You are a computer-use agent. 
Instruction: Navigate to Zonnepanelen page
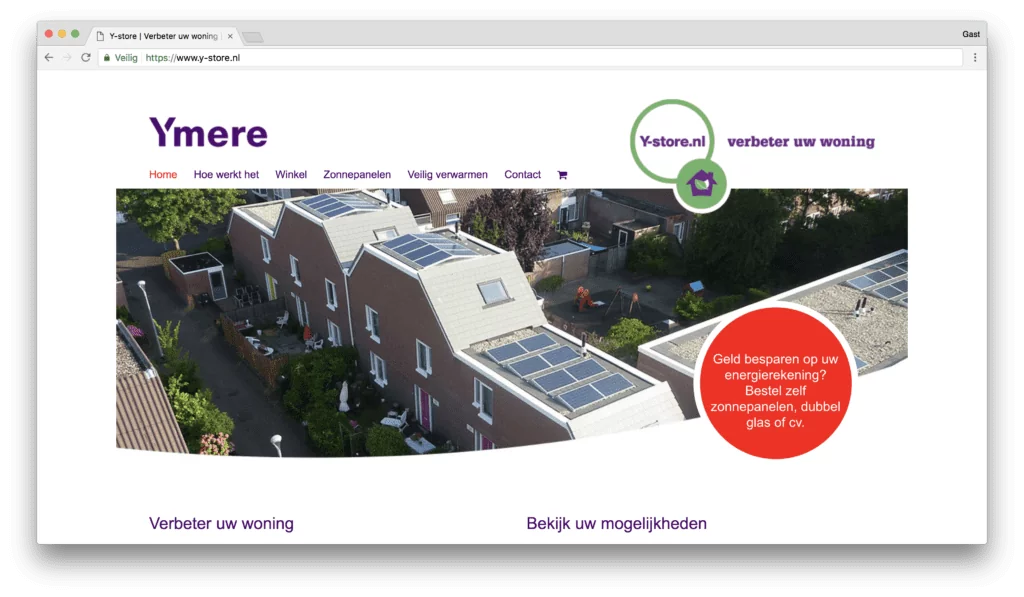coord(357,175)
